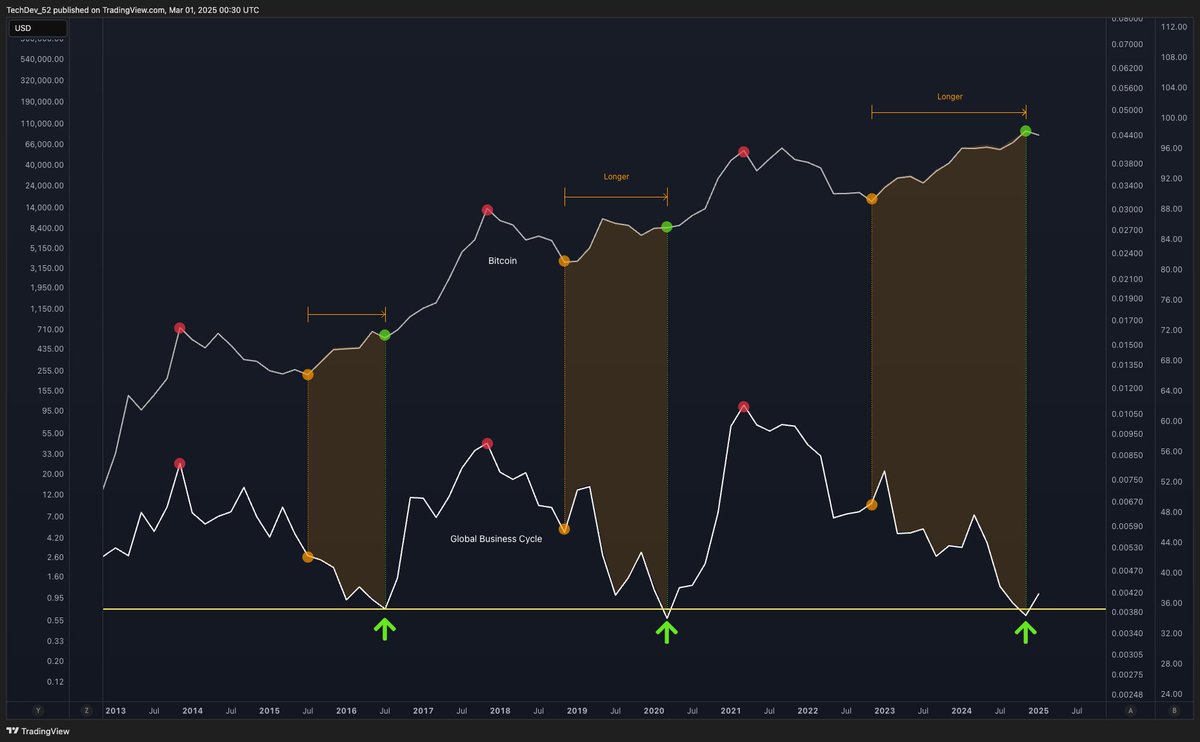Click the 2024 time axis label
This screenshot has height=742, width=1200.
pos(962,711)
